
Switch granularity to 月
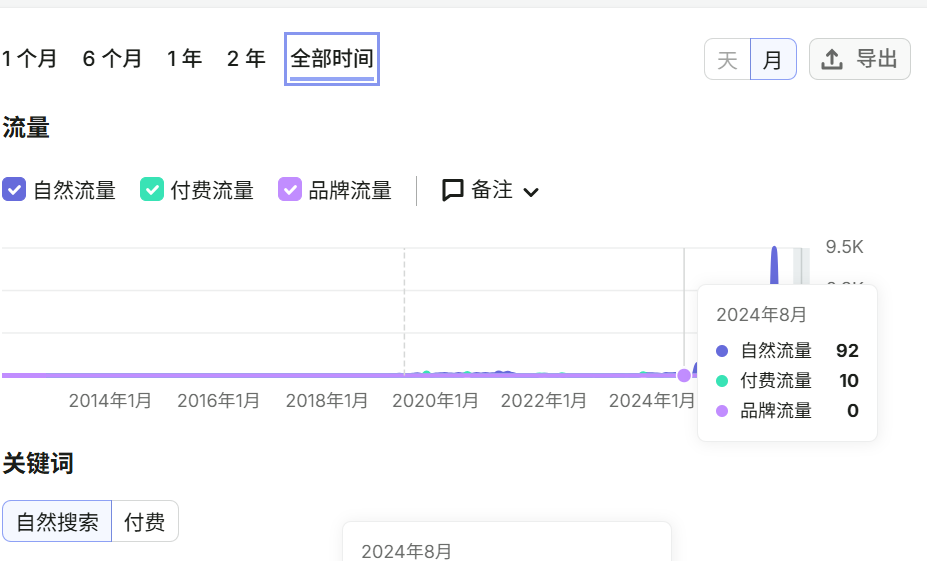click(773, 59)
